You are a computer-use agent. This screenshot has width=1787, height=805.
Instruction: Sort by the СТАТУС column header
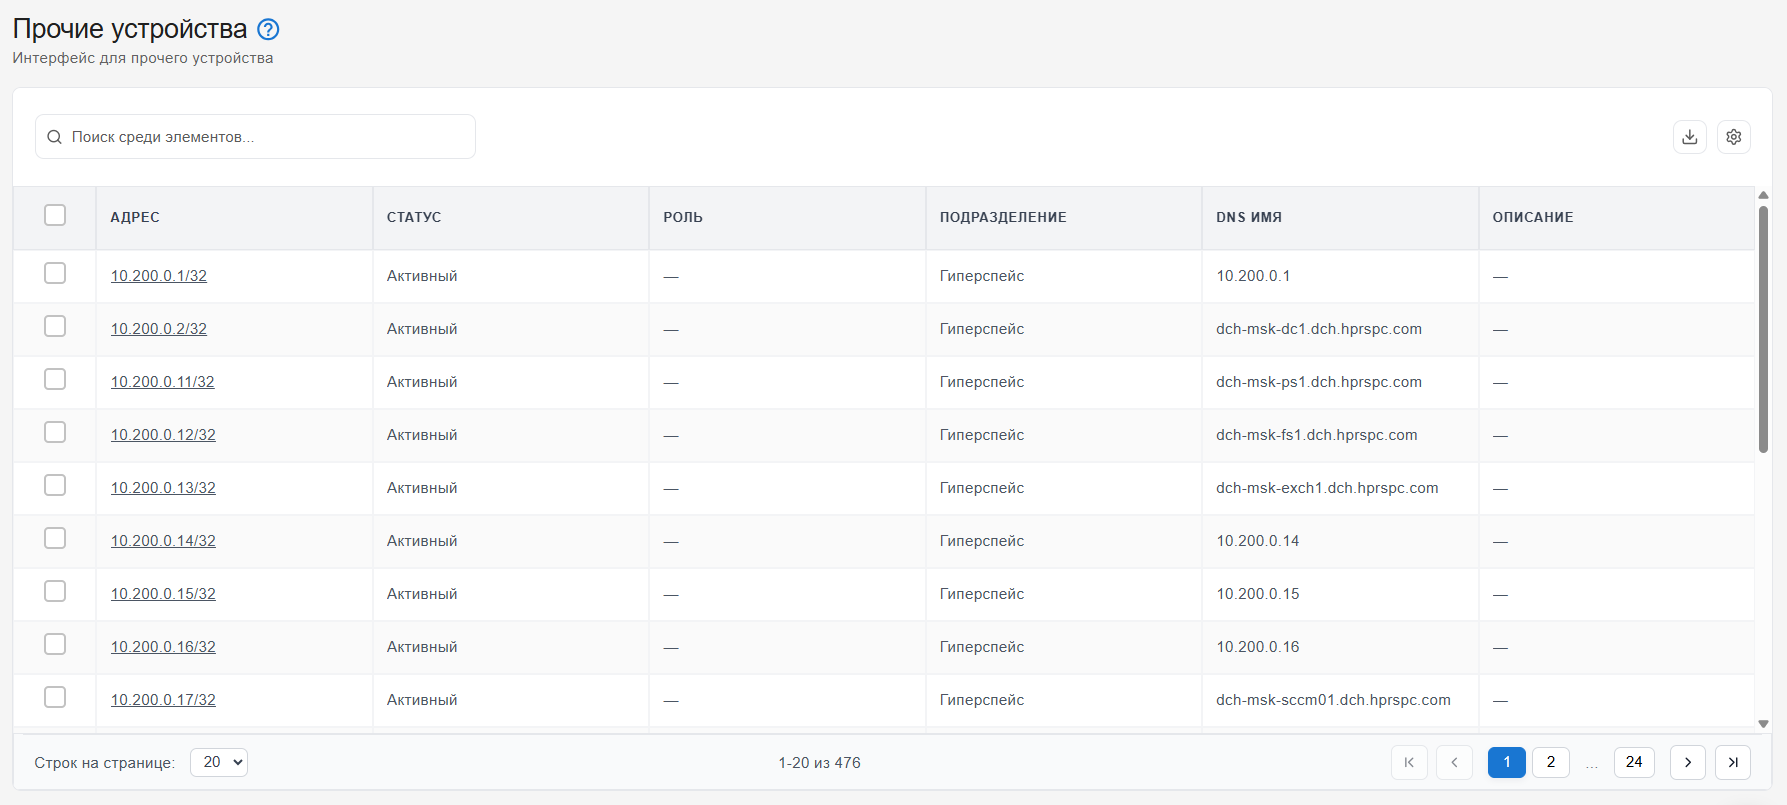(x=414, y=217)
